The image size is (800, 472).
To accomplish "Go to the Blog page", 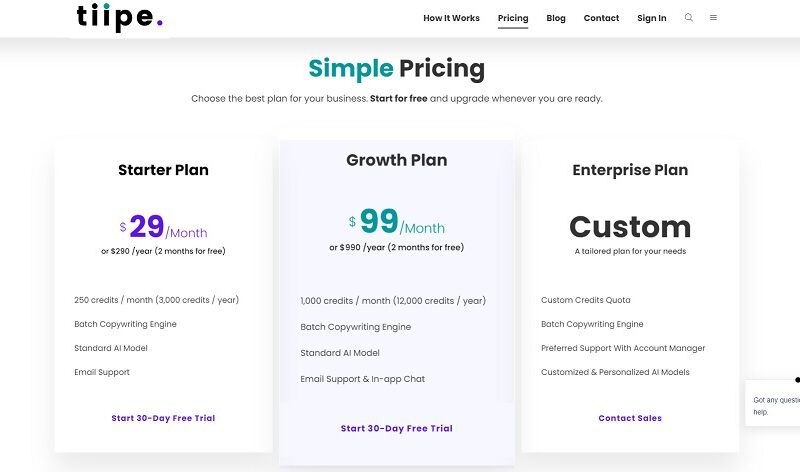I will 556,18.
